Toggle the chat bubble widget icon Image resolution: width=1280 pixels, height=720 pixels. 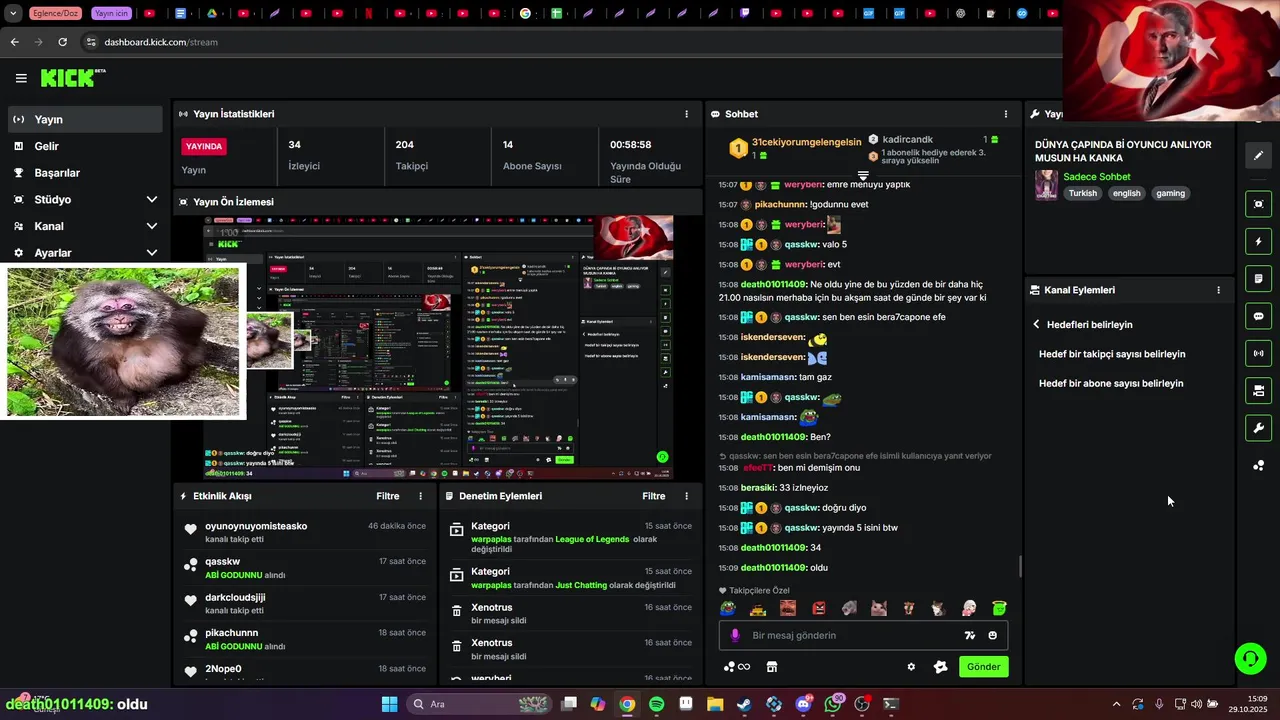[1258, 316]
